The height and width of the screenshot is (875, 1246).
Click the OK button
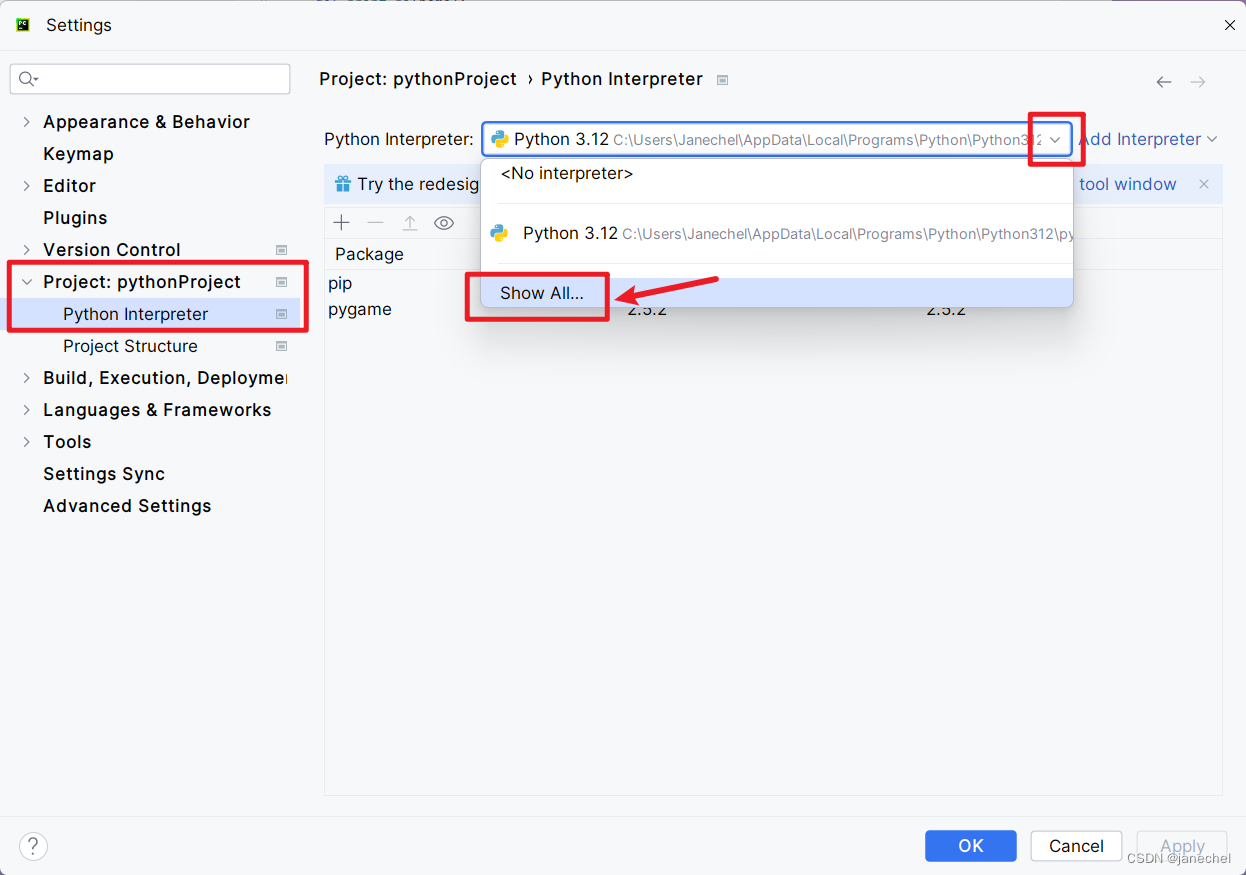(x=971, y=846)
